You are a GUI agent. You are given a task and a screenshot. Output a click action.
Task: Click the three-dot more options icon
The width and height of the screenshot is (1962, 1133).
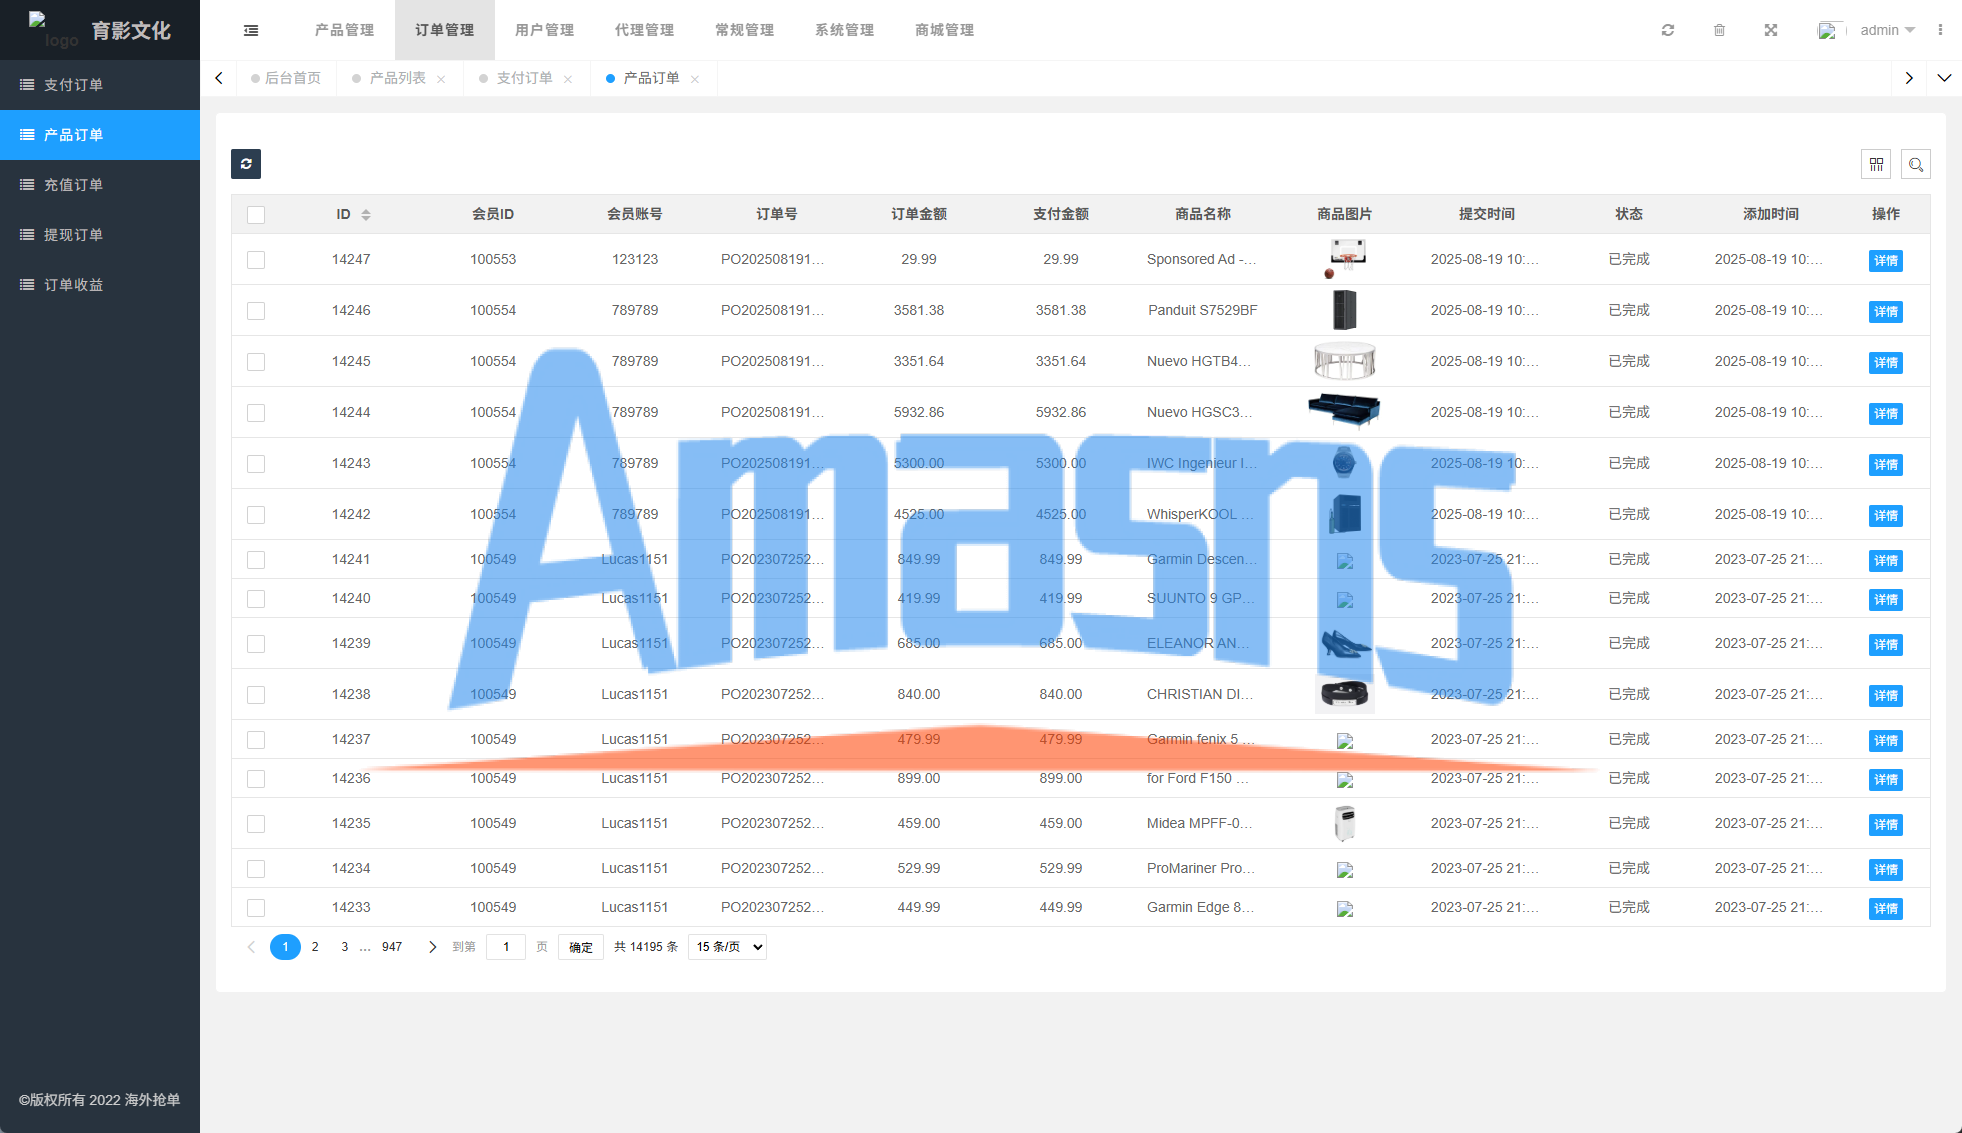(1940, 30)
